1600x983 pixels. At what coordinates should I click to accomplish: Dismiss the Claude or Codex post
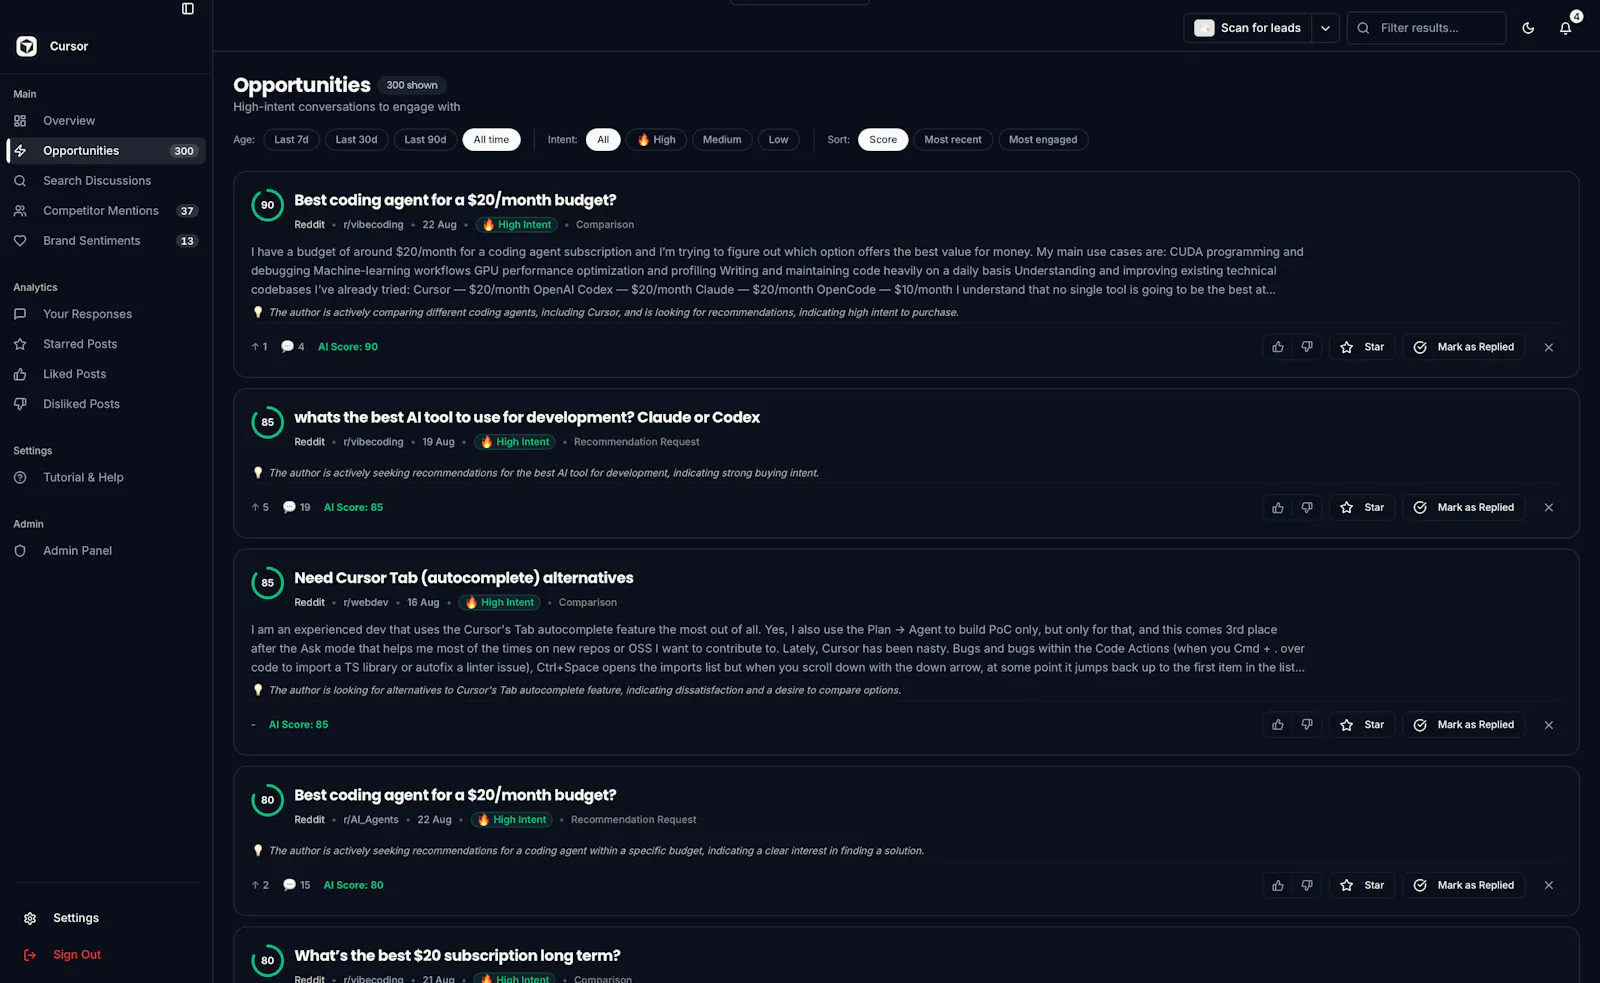pos(1549,508)
